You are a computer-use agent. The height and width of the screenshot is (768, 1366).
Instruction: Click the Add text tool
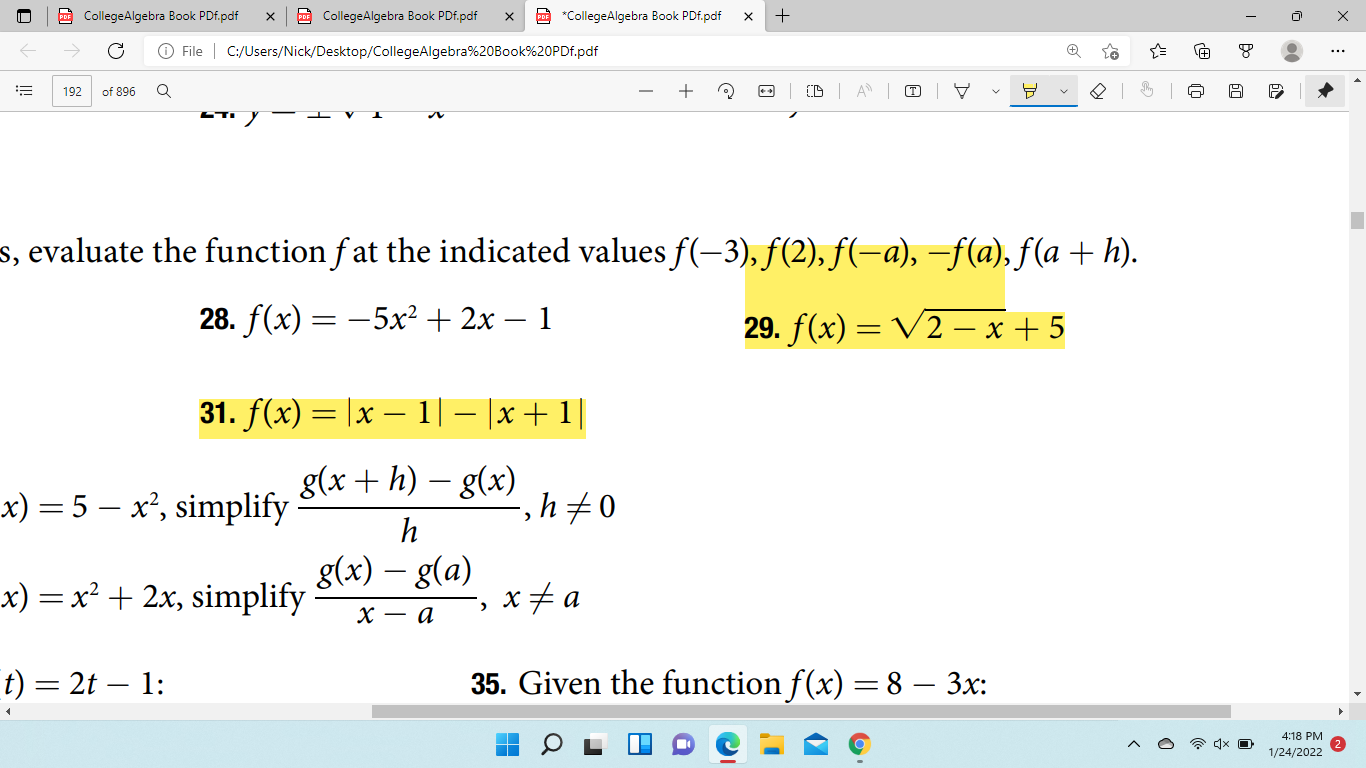[x=913, y=90]
